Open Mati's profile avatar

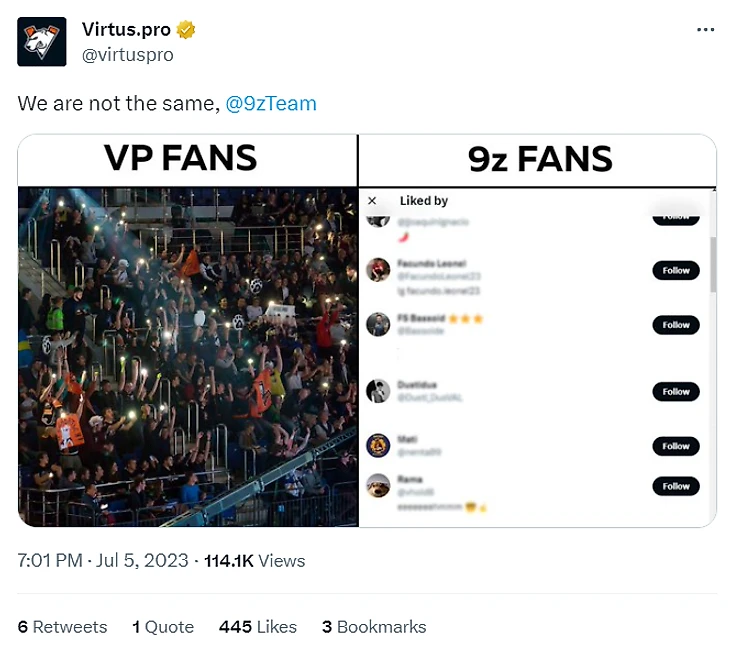coord(377,446)
